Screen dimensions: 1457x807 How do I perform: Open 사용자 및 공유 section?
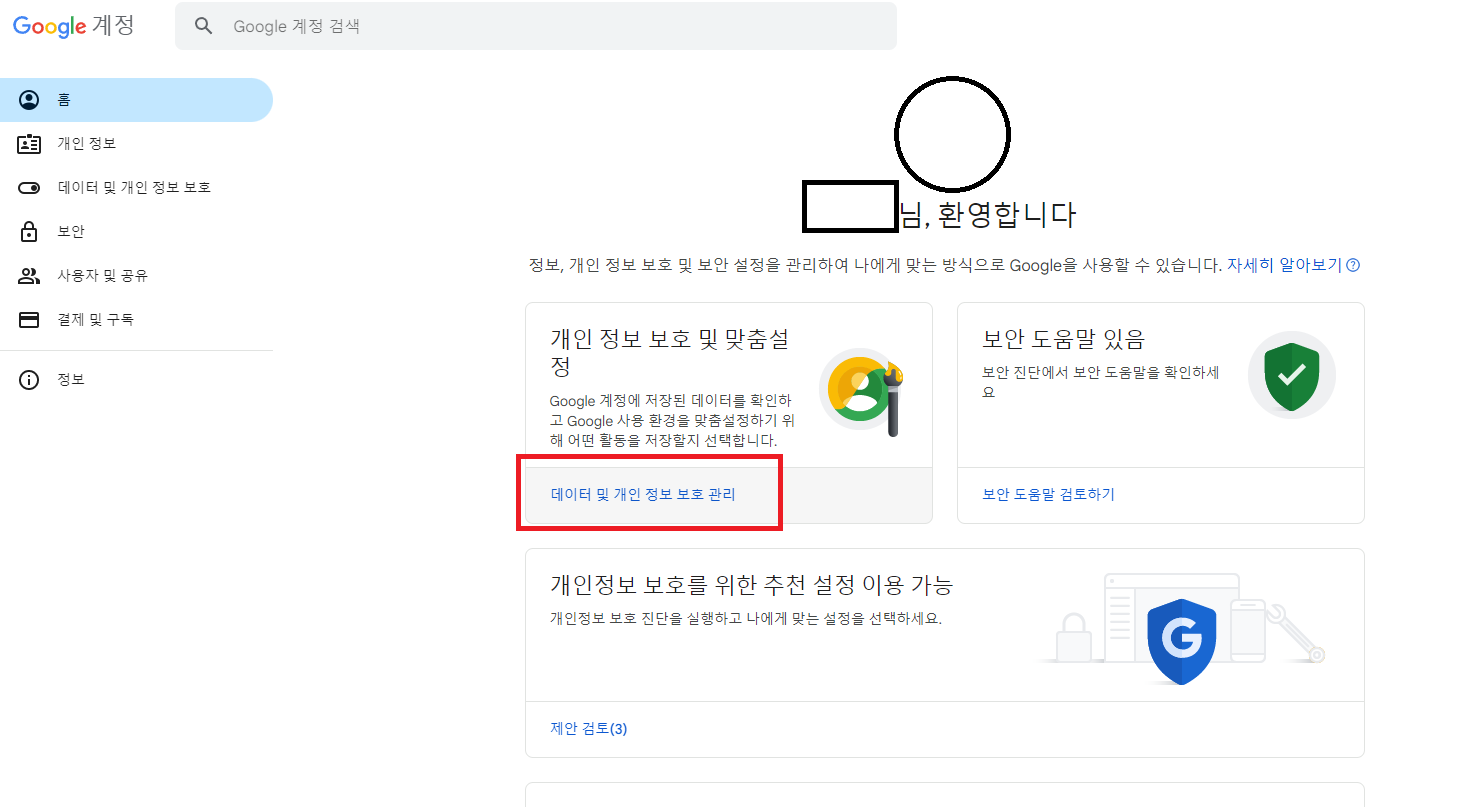(136, 276)
